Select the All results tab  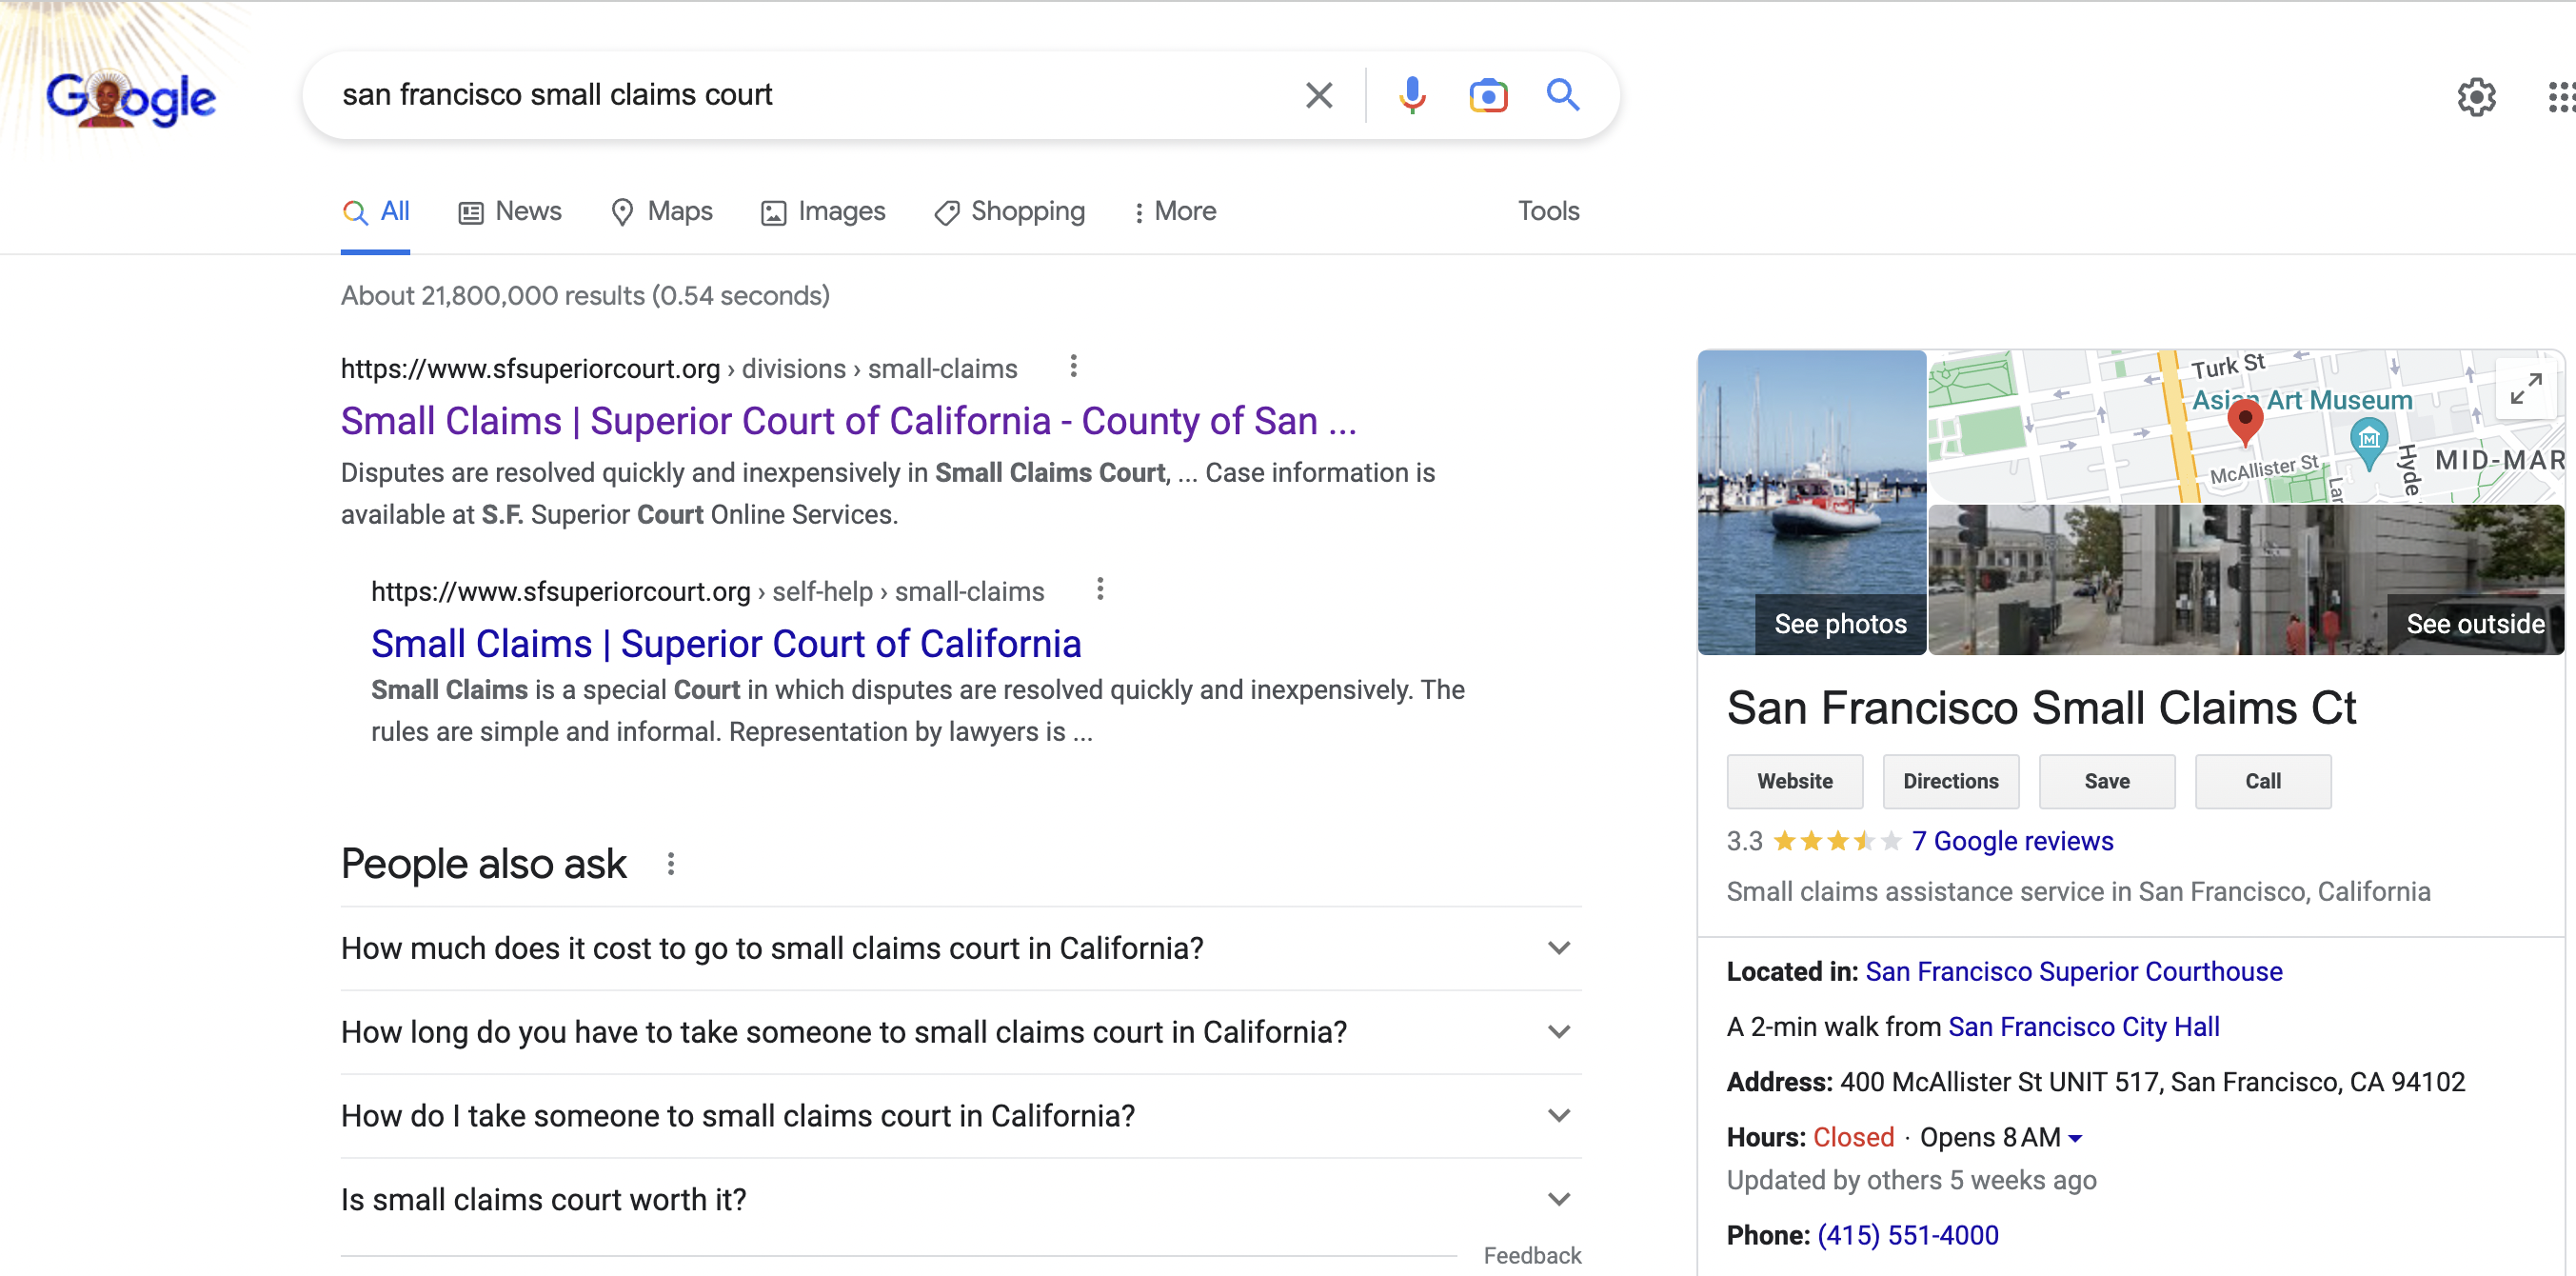coord(376,211)
